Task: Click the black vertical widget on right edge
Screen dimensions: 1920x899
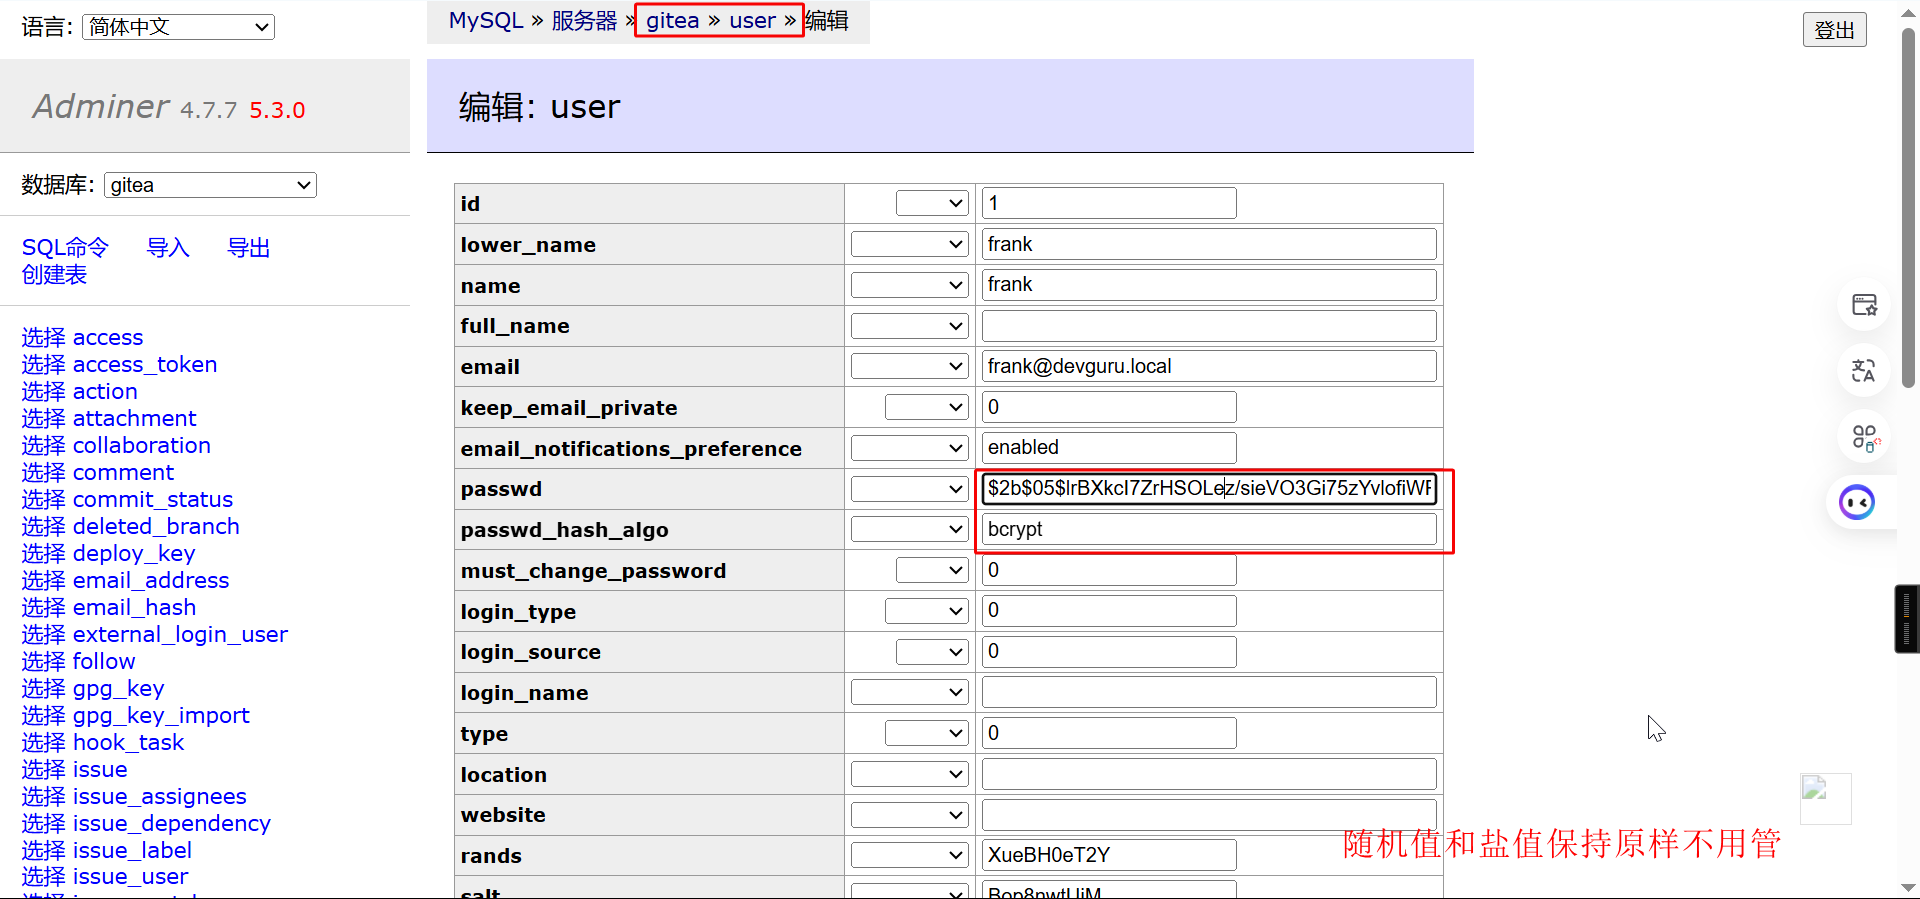Action: point(1906,619)
